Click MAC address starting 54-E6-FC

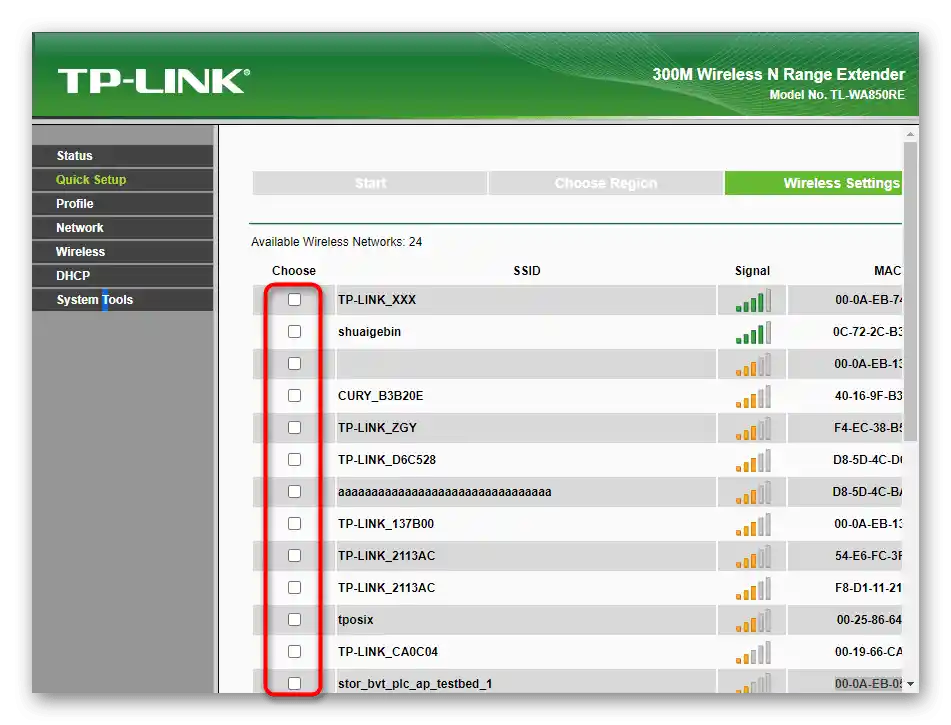[869, 556]
